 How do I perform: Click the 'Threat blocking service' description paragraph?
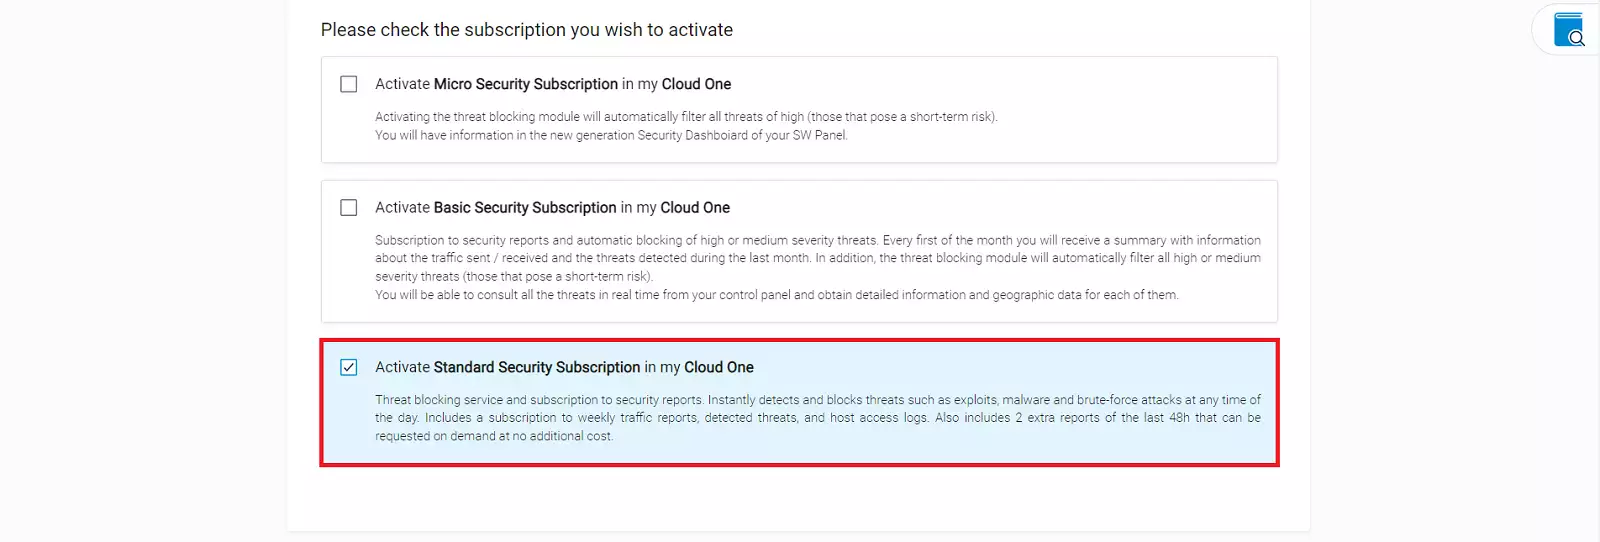(817, 418)
